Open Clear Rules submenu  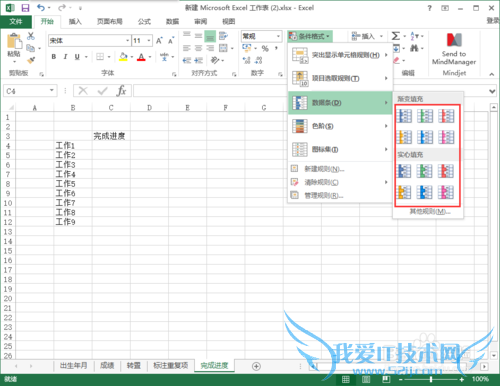coord(340,182)
